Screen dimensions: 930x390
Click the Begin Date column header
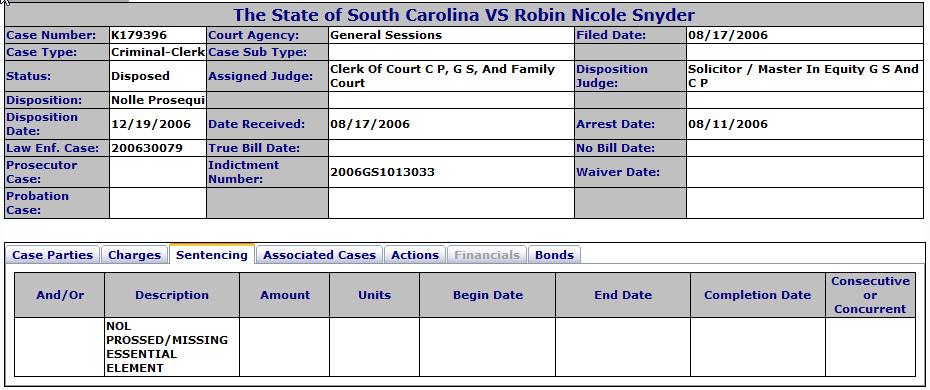coord(488,295)
